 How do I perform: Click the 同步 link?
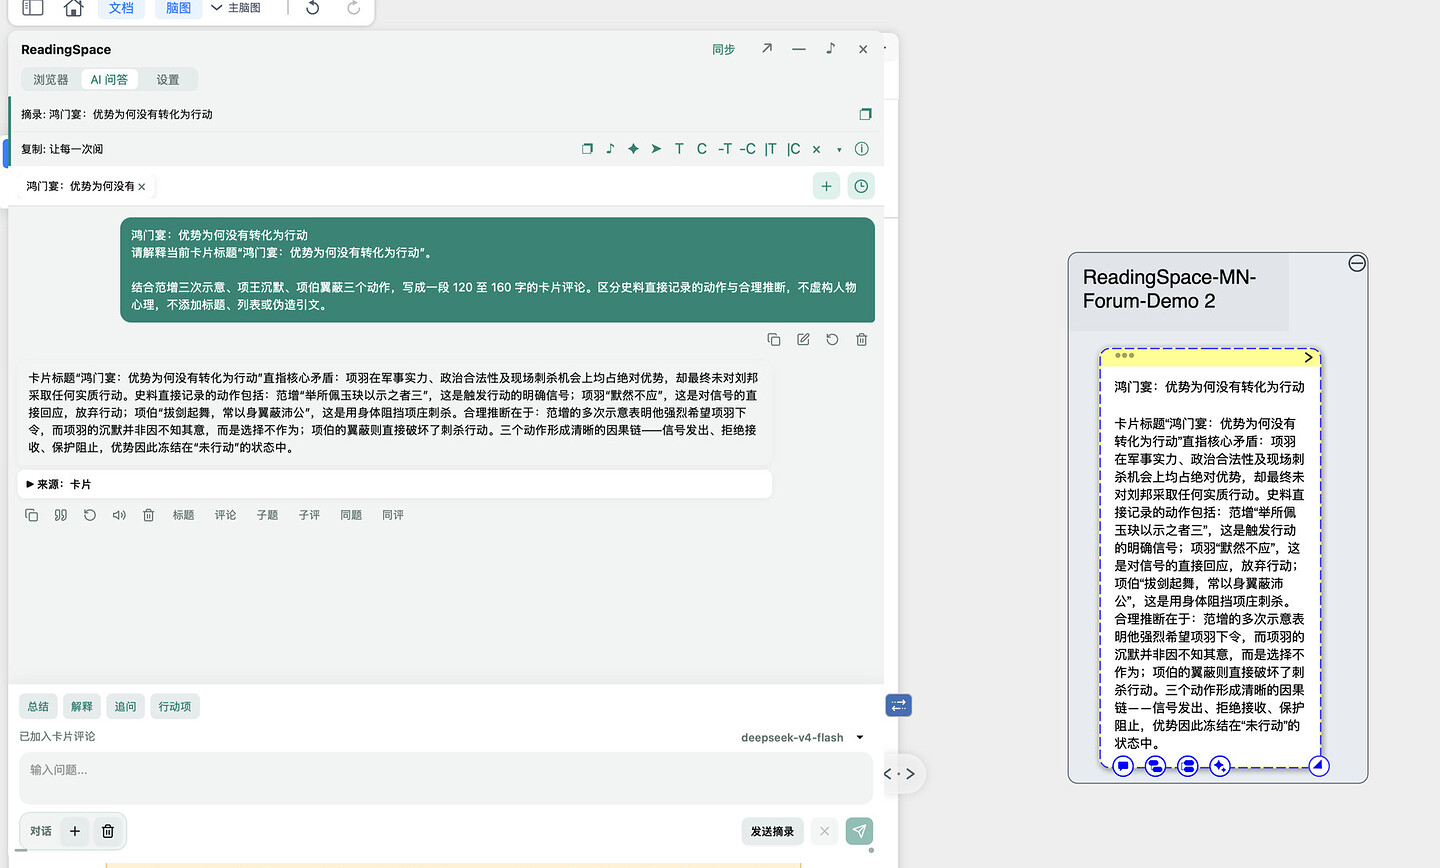point(723,49)
